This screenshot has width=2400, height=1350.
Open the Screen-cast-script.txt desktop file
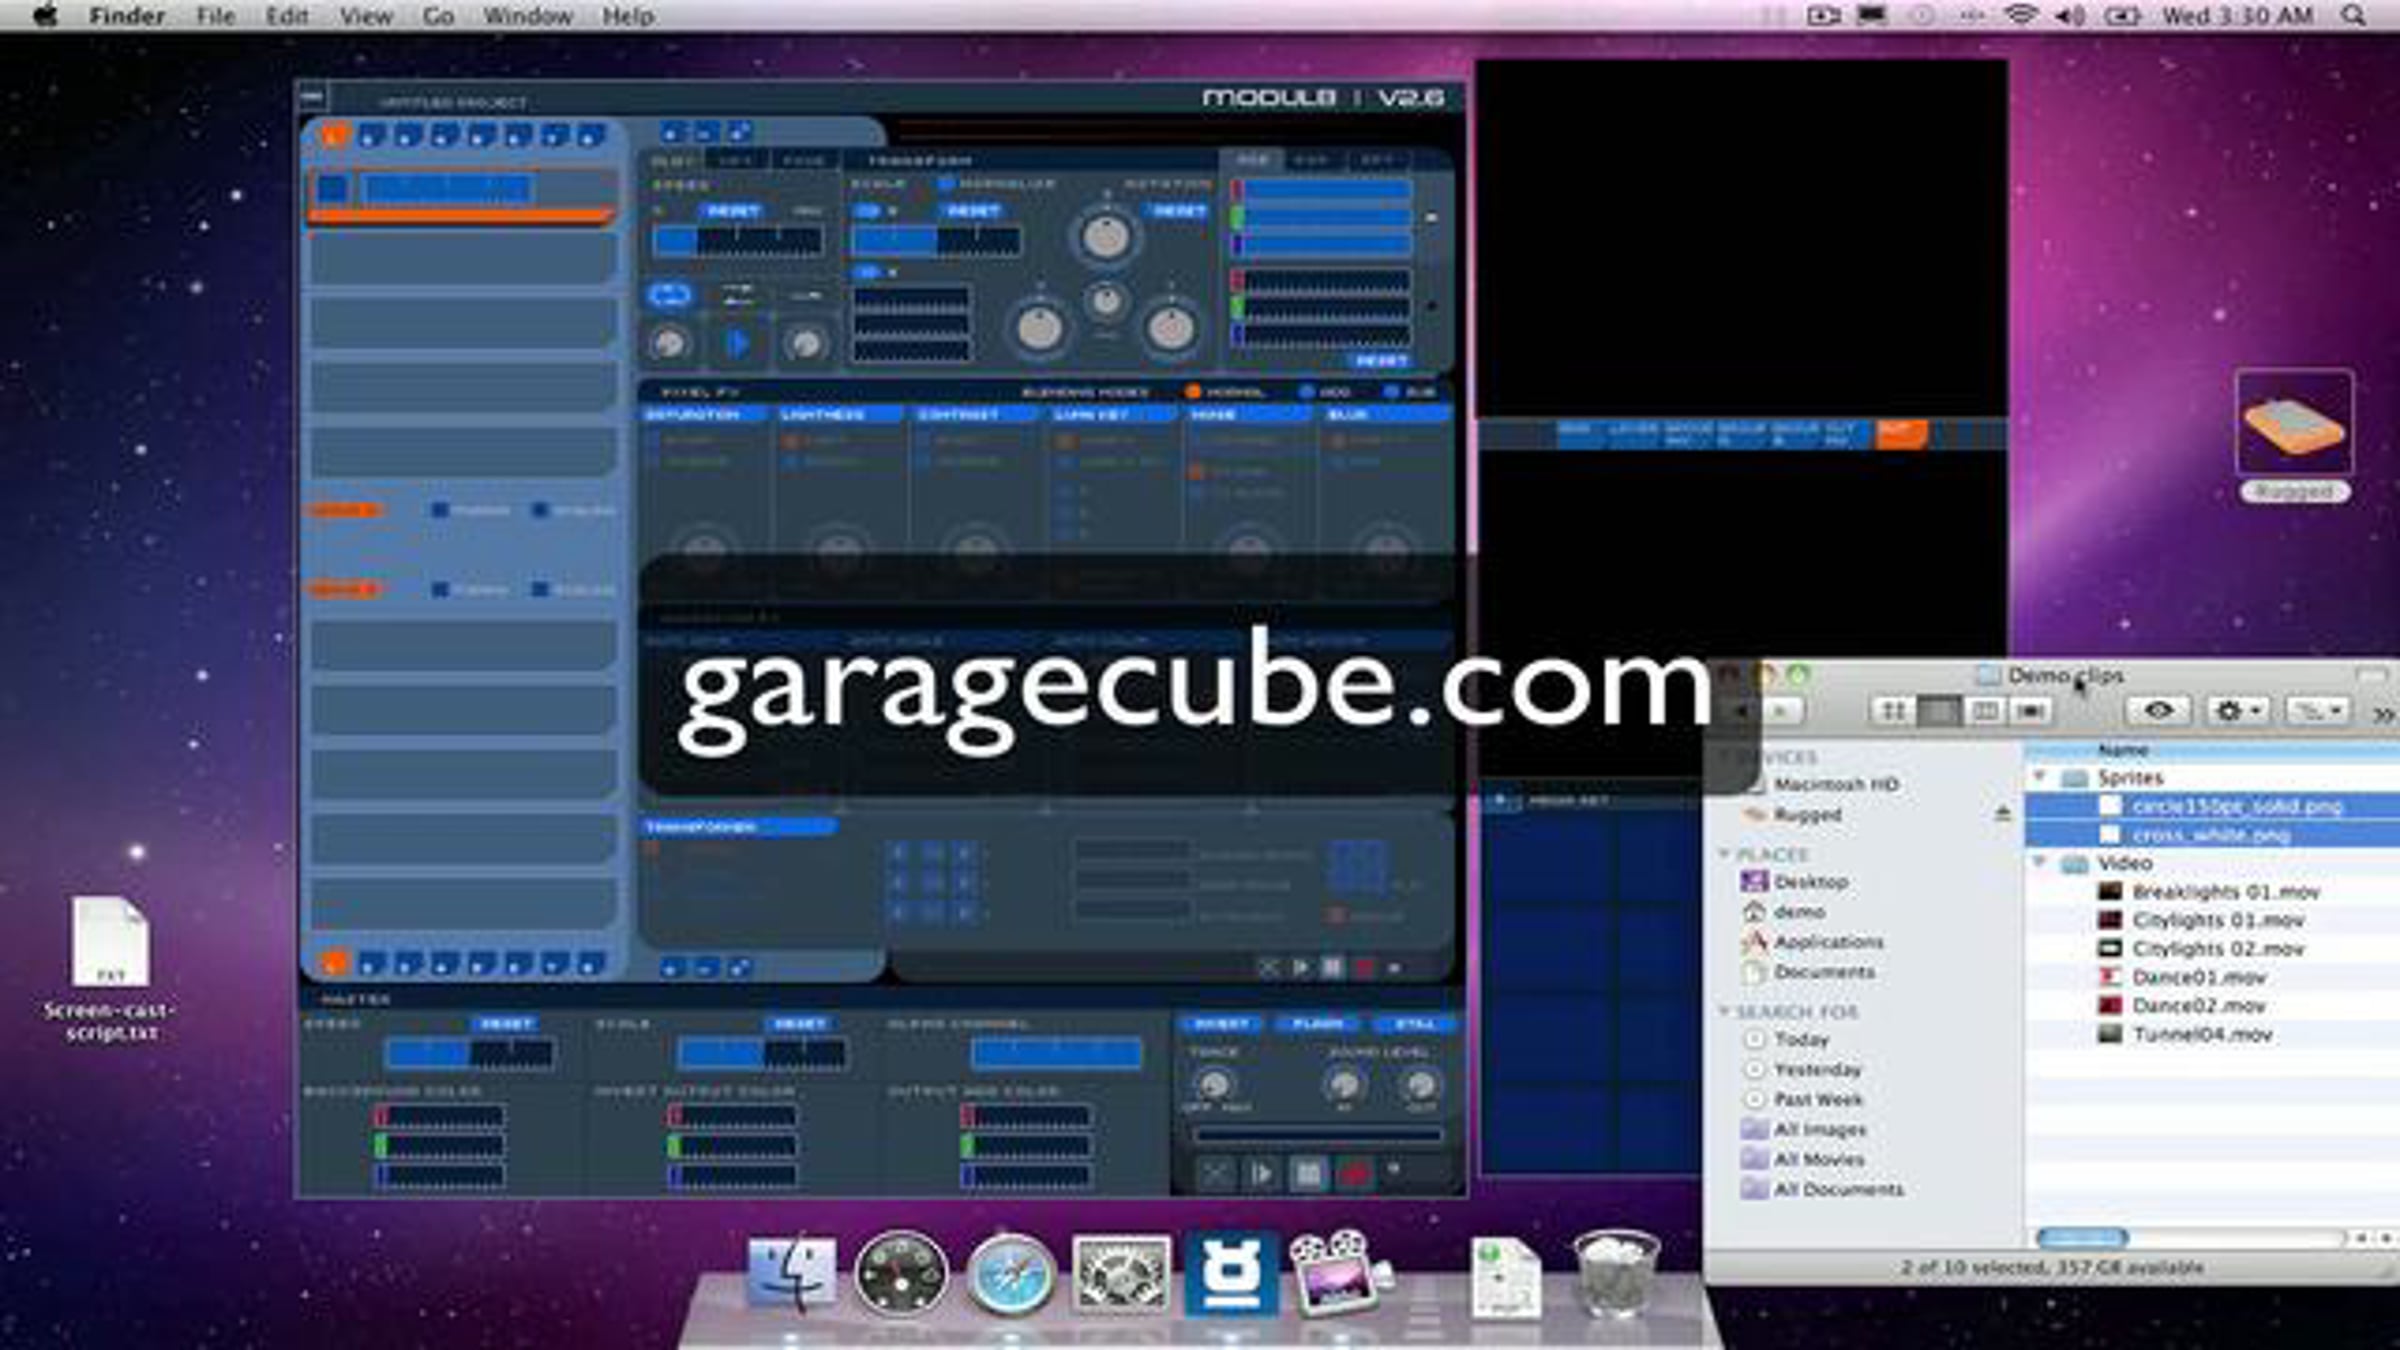click(110, 968)
